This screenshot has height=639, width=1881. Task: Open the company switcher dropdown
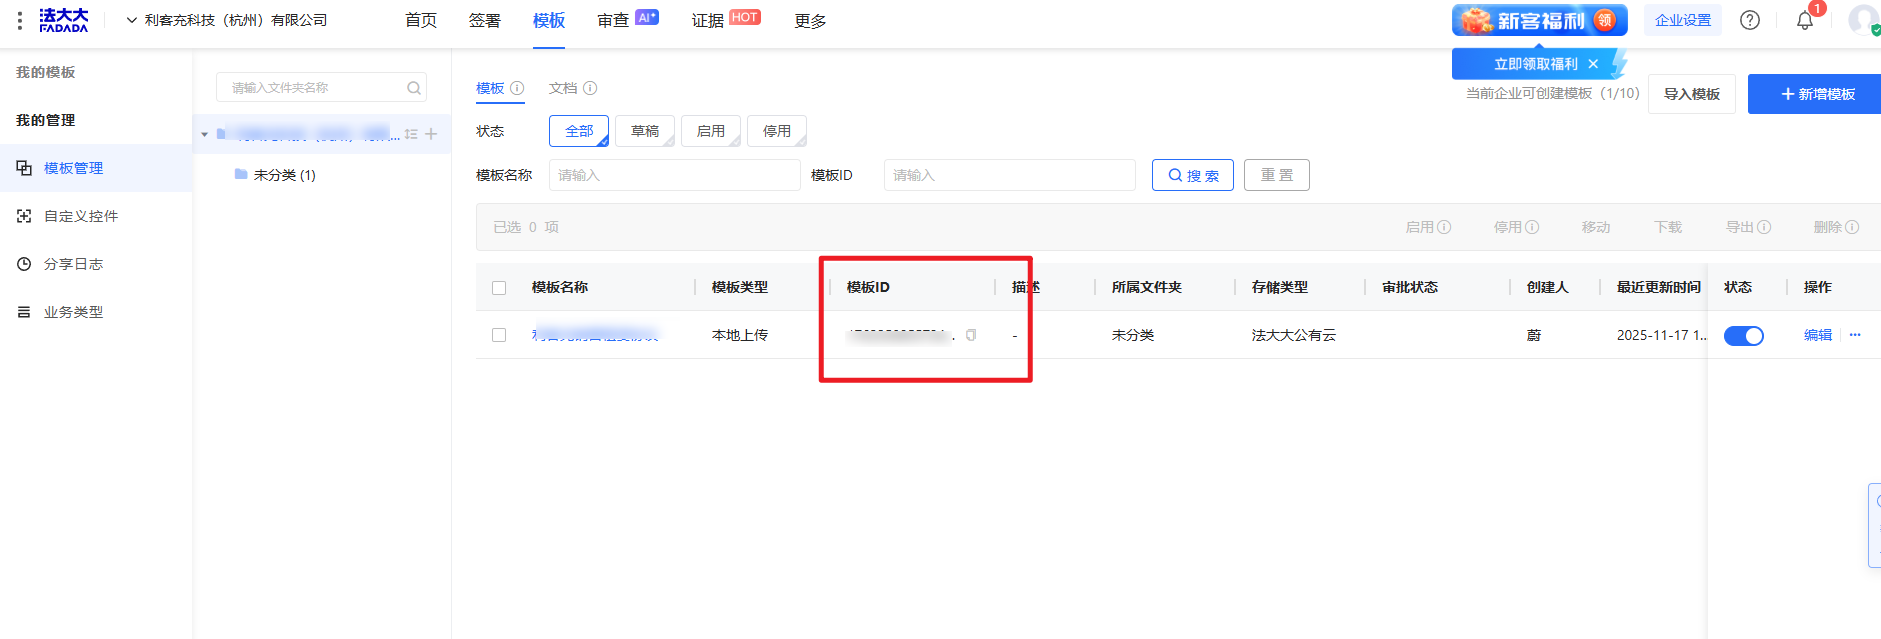coord(226,20)
